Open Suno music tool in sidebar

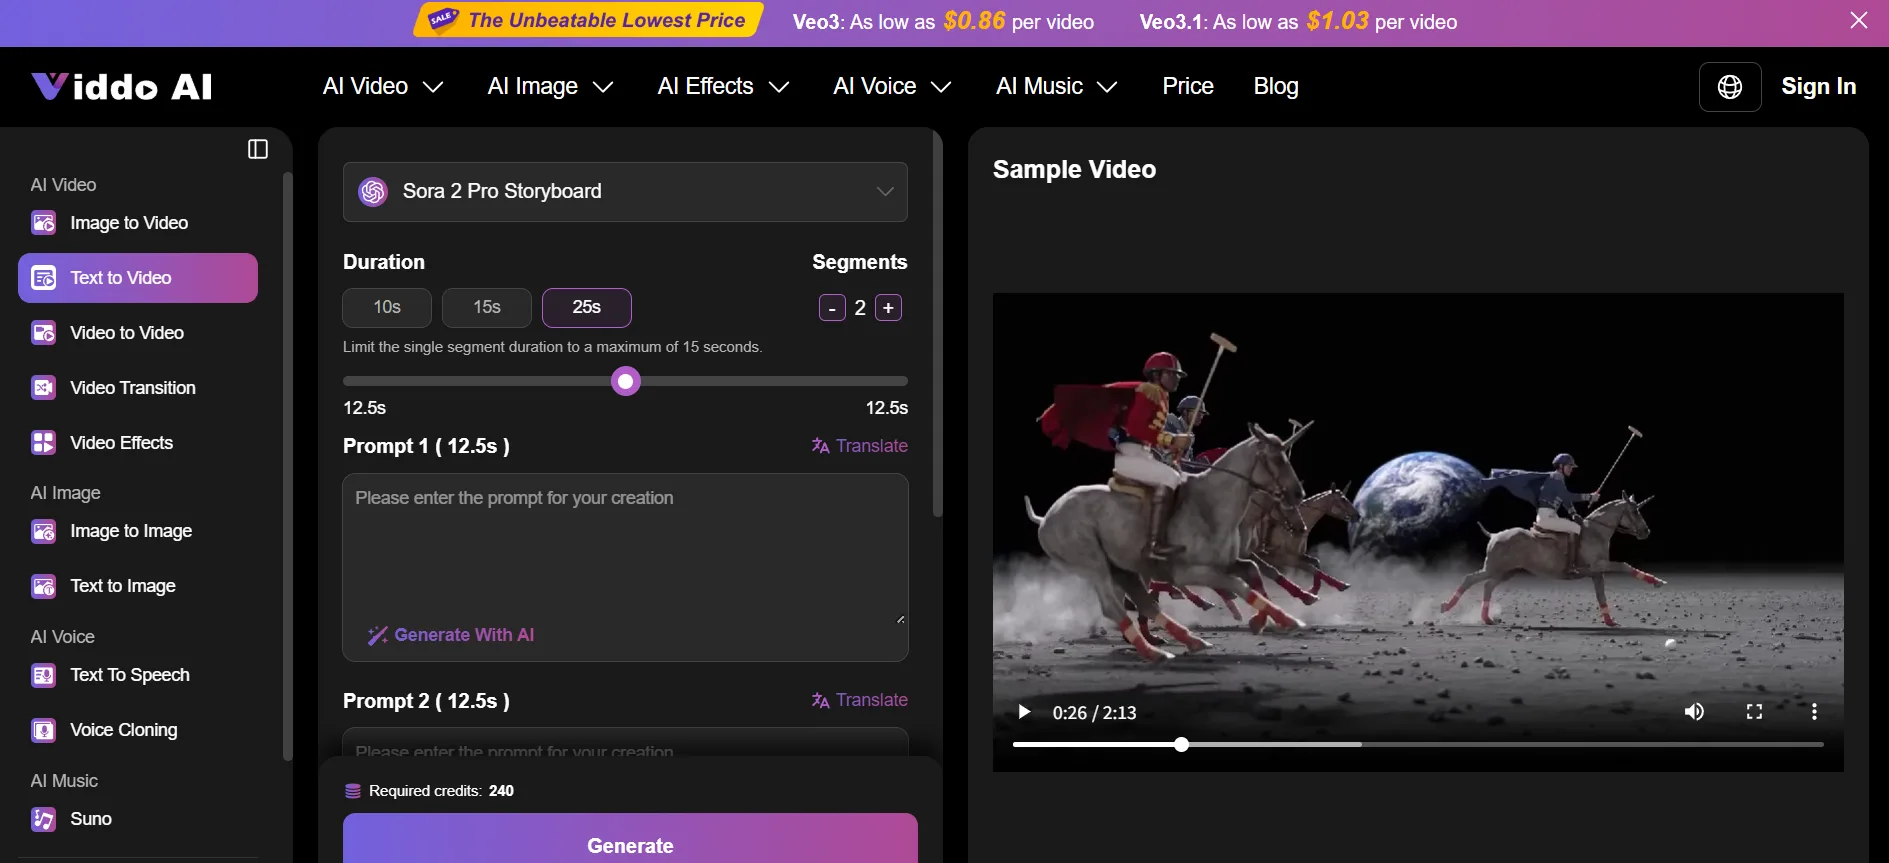tap(90, 819)
